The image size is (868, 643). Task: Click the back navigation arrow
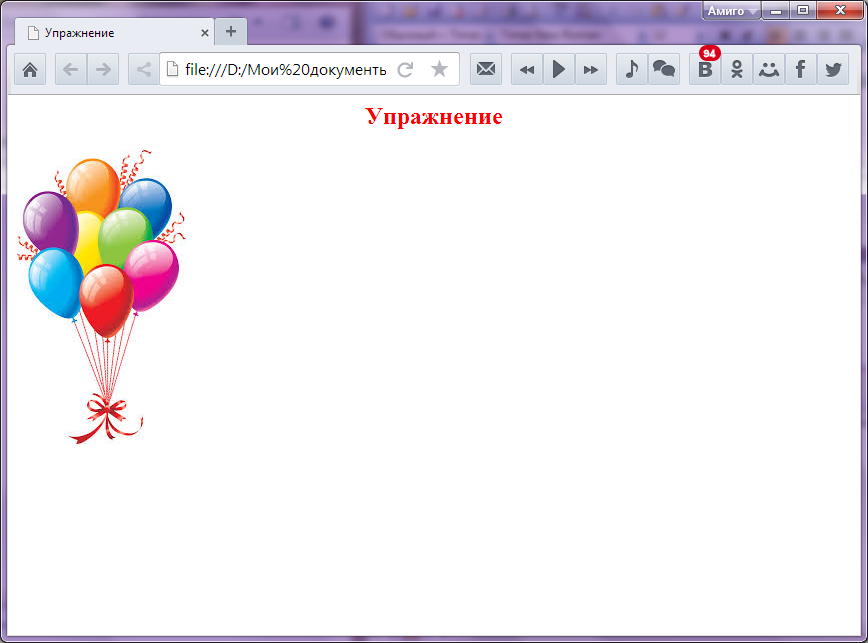click(x=71, y=69)
